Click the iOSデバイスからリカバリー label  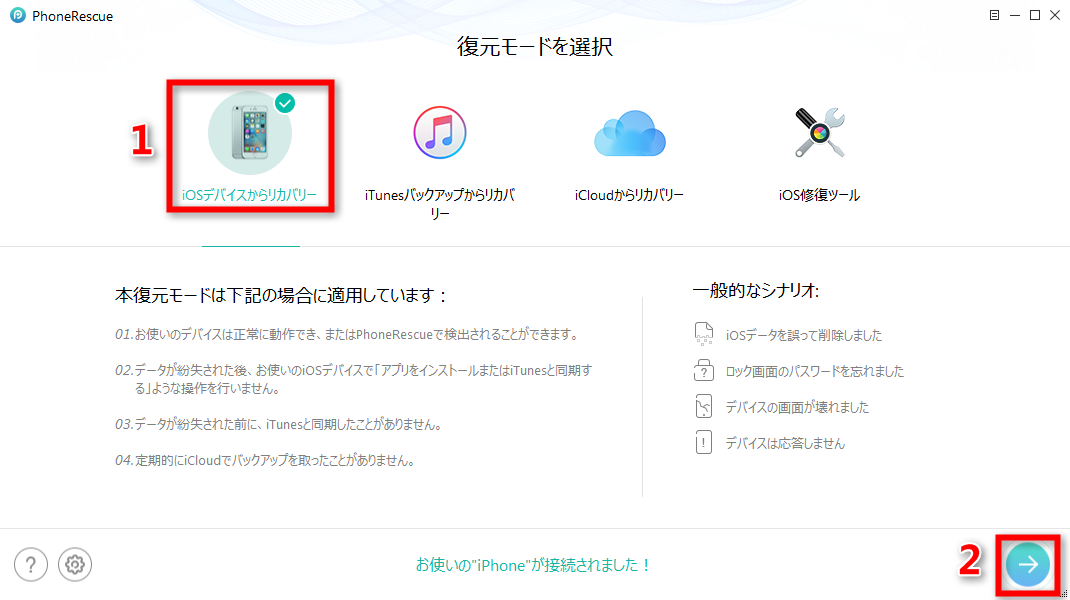[x=250, y=195]
